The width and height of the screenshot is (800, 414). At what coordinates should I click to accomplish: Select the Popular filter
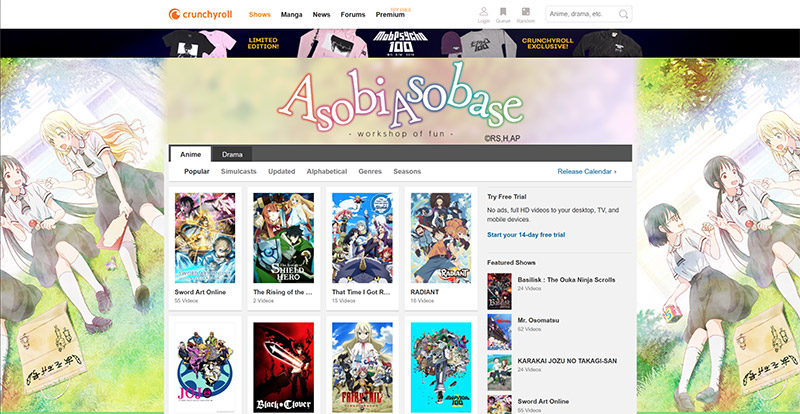pos(197,172)
